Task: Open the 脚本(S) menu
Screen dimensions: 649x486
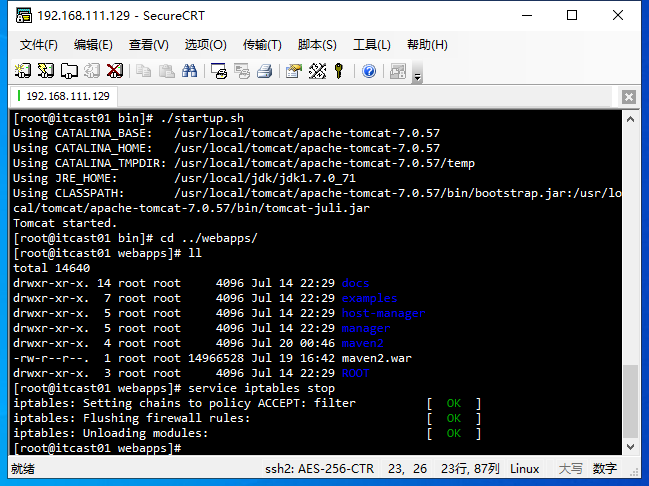Action: tap(317, 45)
